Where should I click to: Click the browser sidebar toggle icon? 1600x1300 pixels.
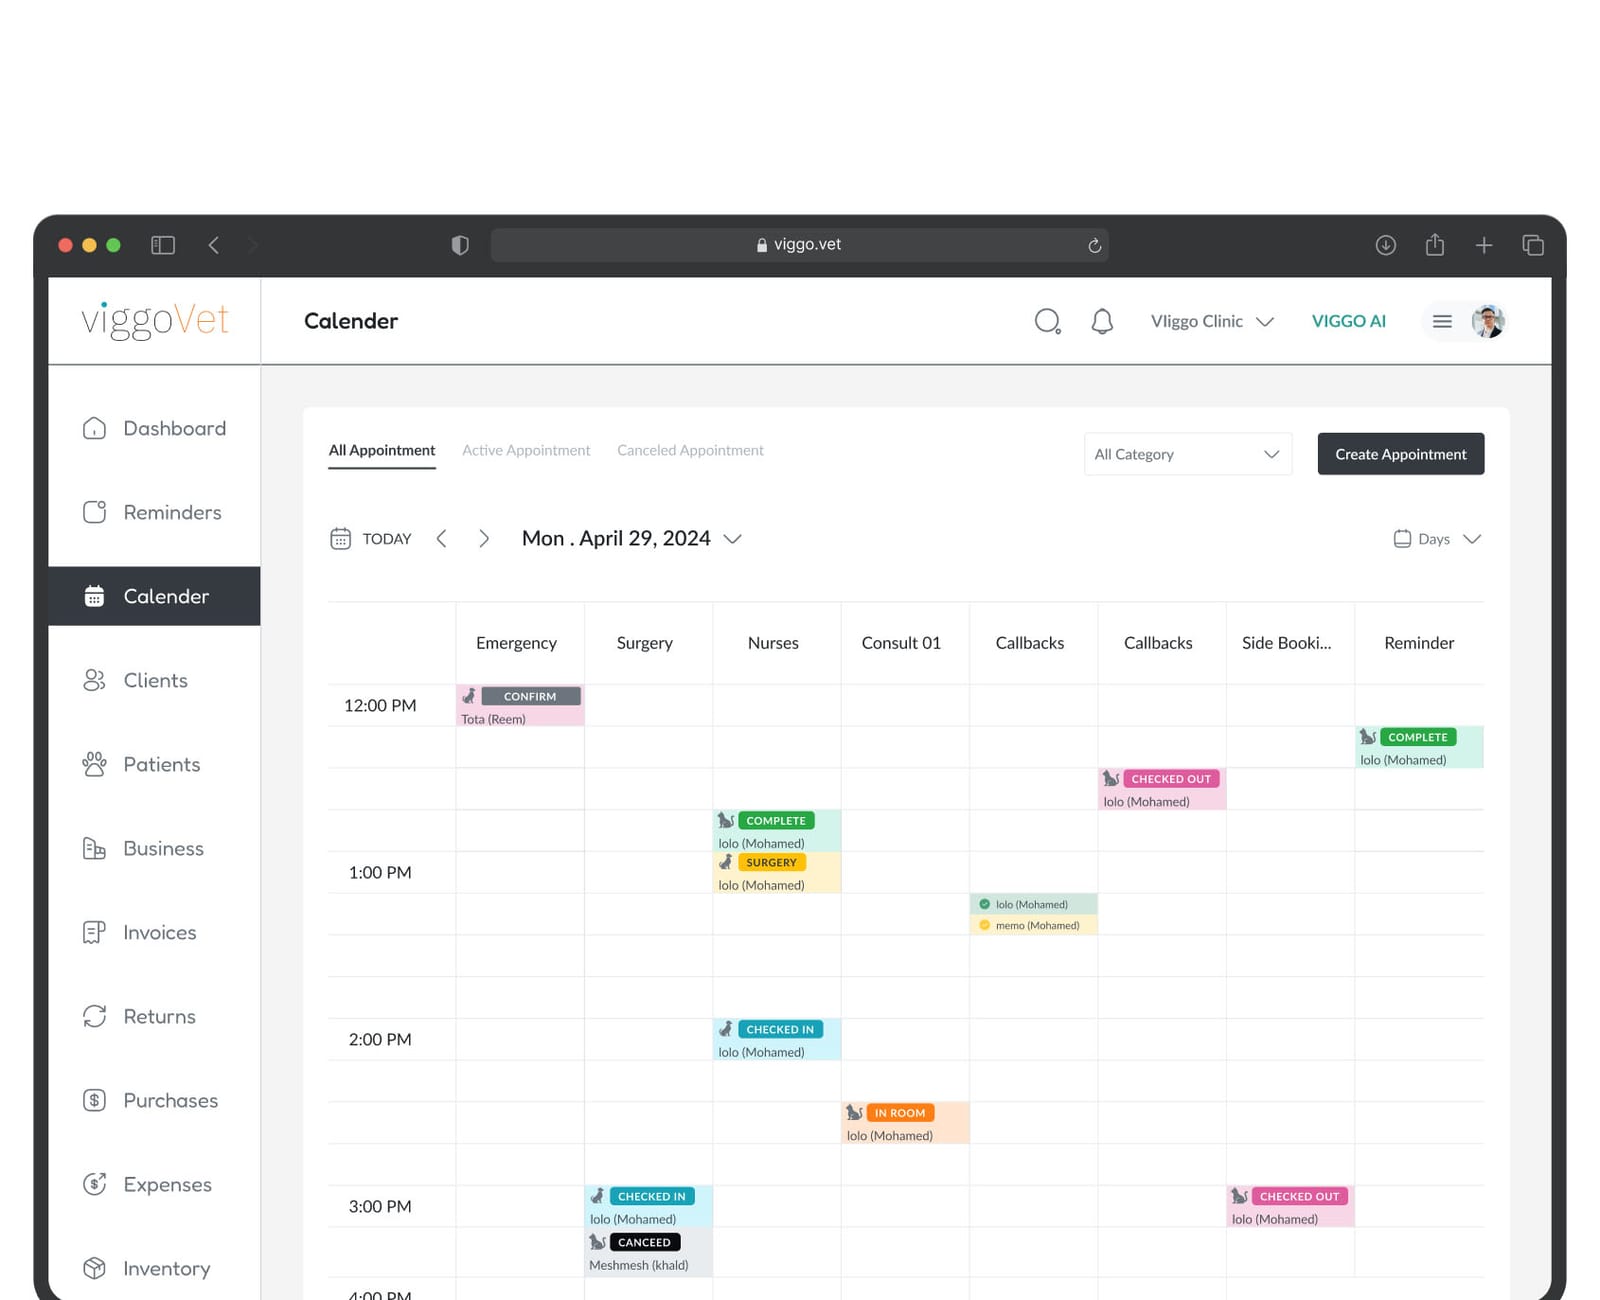[163, 245]
